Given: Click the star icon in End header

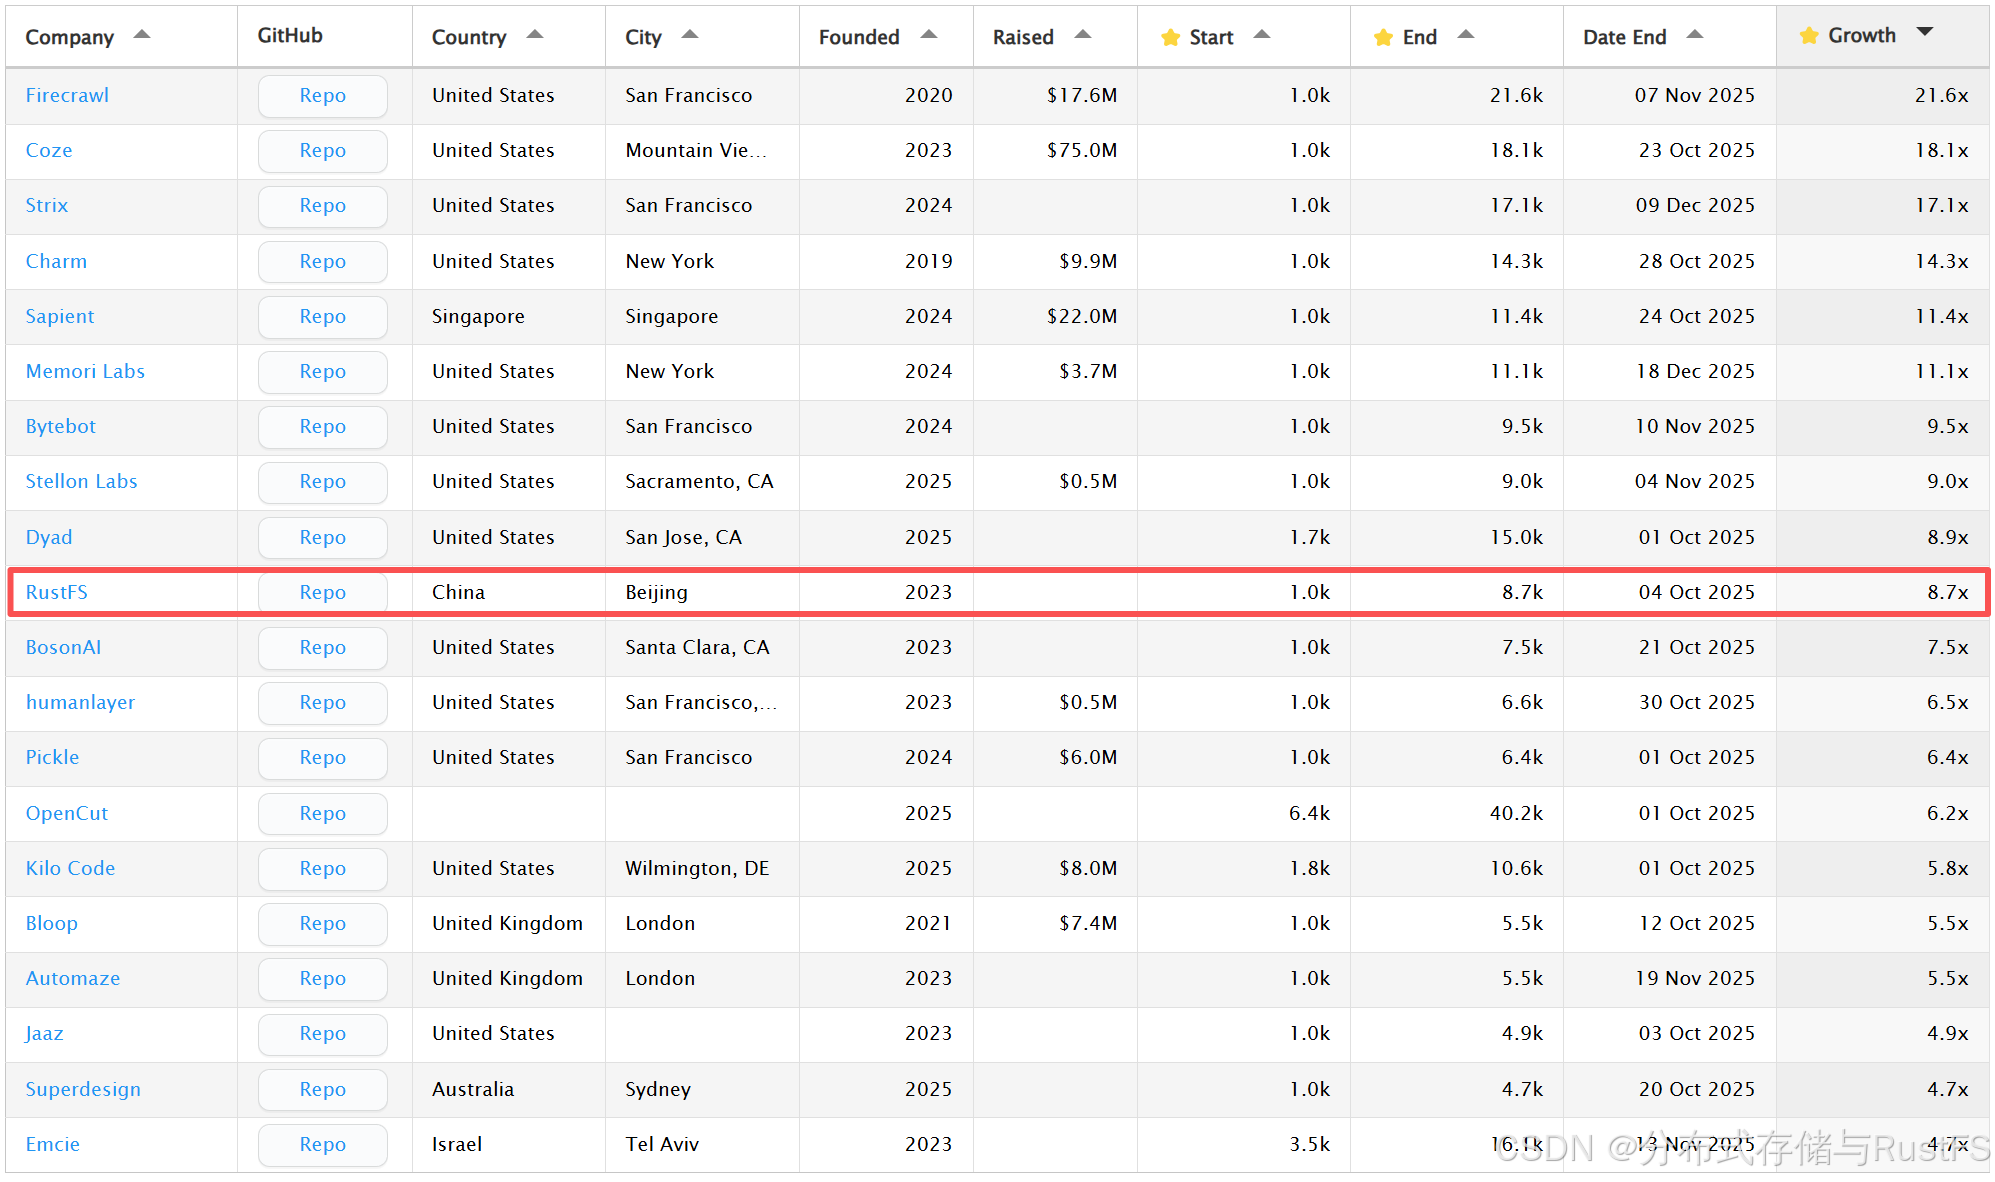Looking at the screenshot, I should 1383,38.
